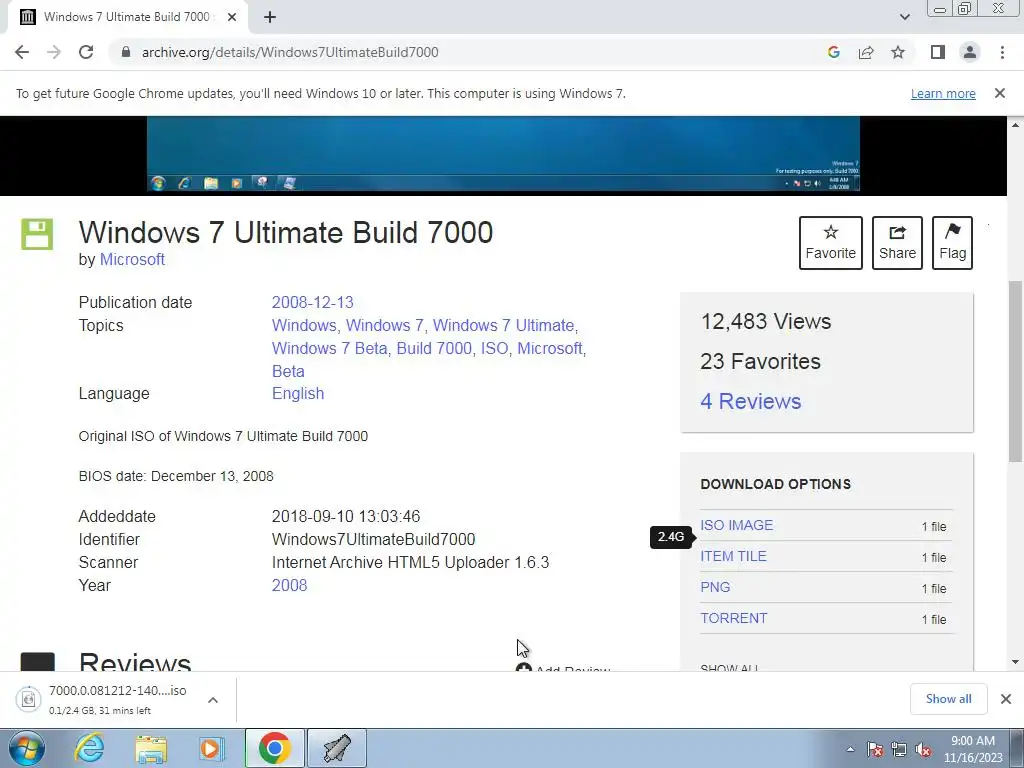Image resolution: width=1024 pixels, height=768 pixels.
Task: Click the page vertical scrollbar thumb
Action: click(1015, 370)
